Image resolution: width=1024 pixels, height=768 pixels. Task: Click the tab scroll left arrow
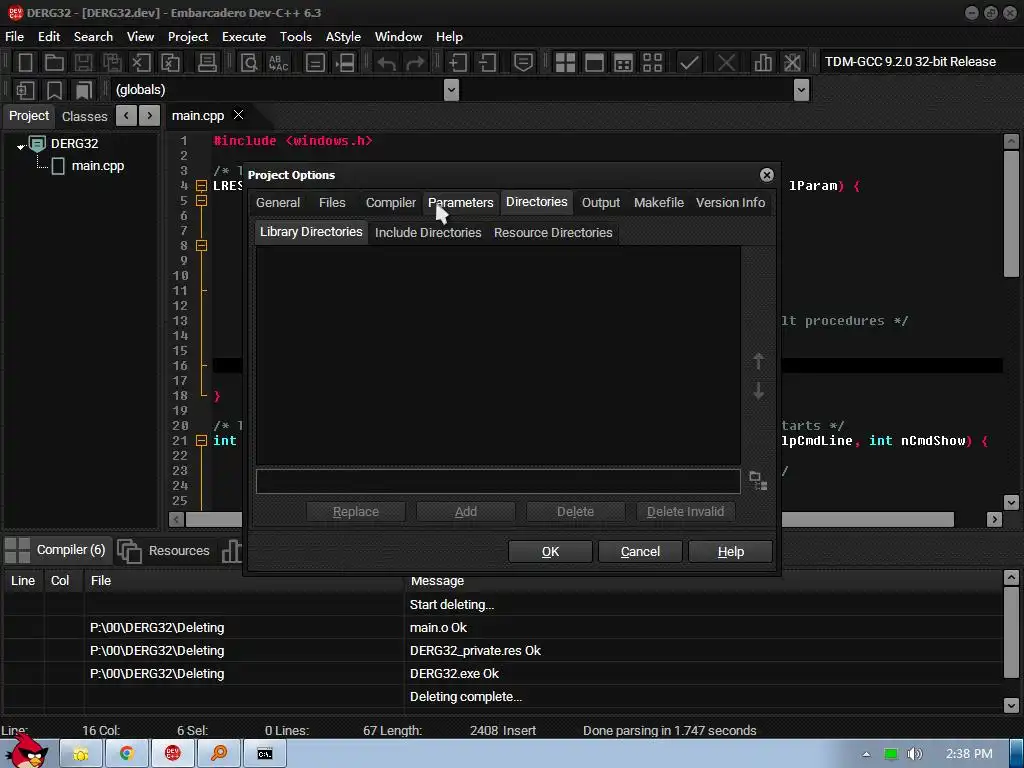[x=127, y=116]
